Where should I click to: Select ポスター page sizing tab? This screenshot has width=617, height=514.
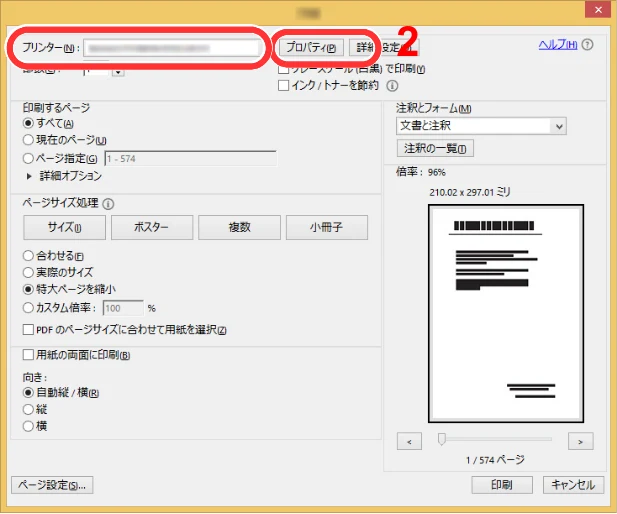point(152,227)
